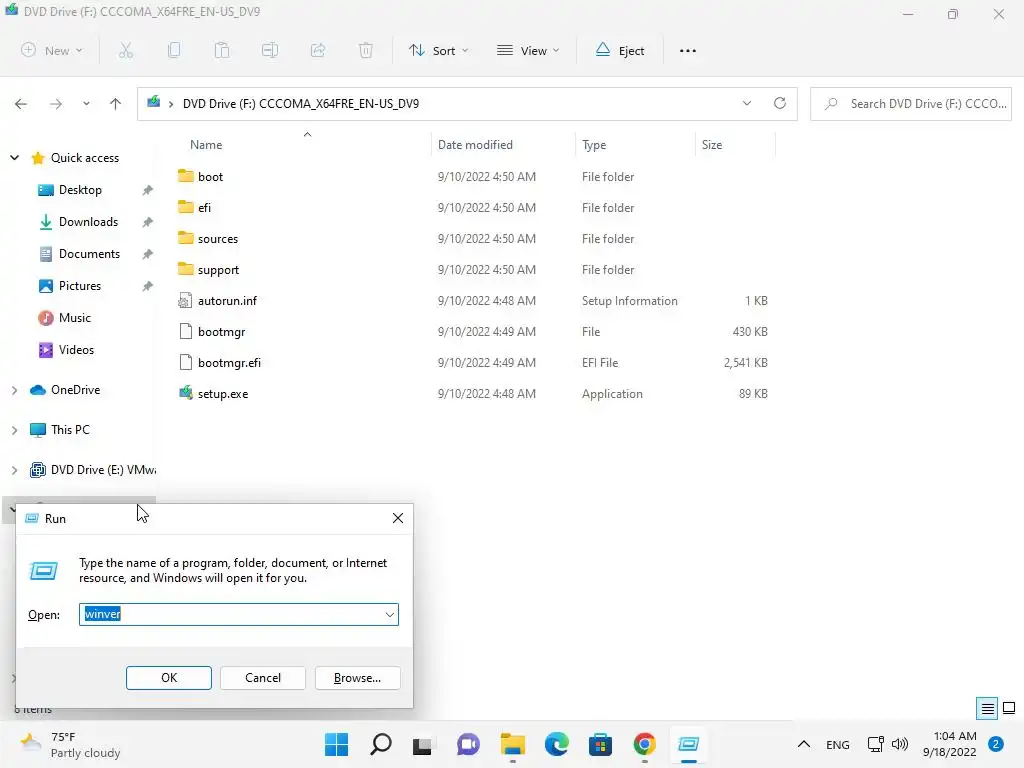Open File Explorer taskbar icon
1024x768 pixels.
point(513,744)
